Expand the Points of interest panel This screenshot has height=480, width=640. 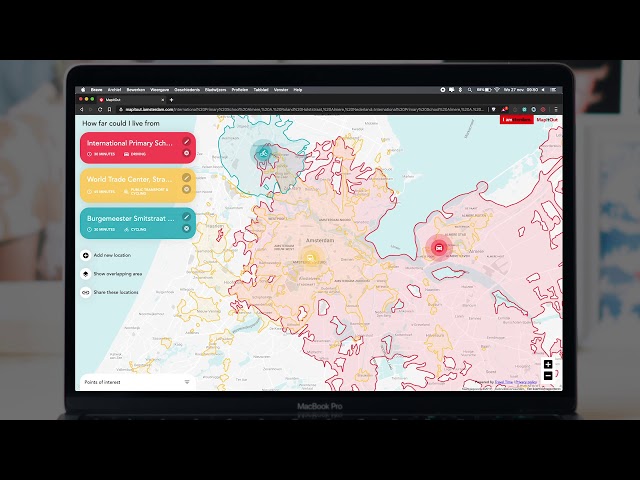coord(187,382)
